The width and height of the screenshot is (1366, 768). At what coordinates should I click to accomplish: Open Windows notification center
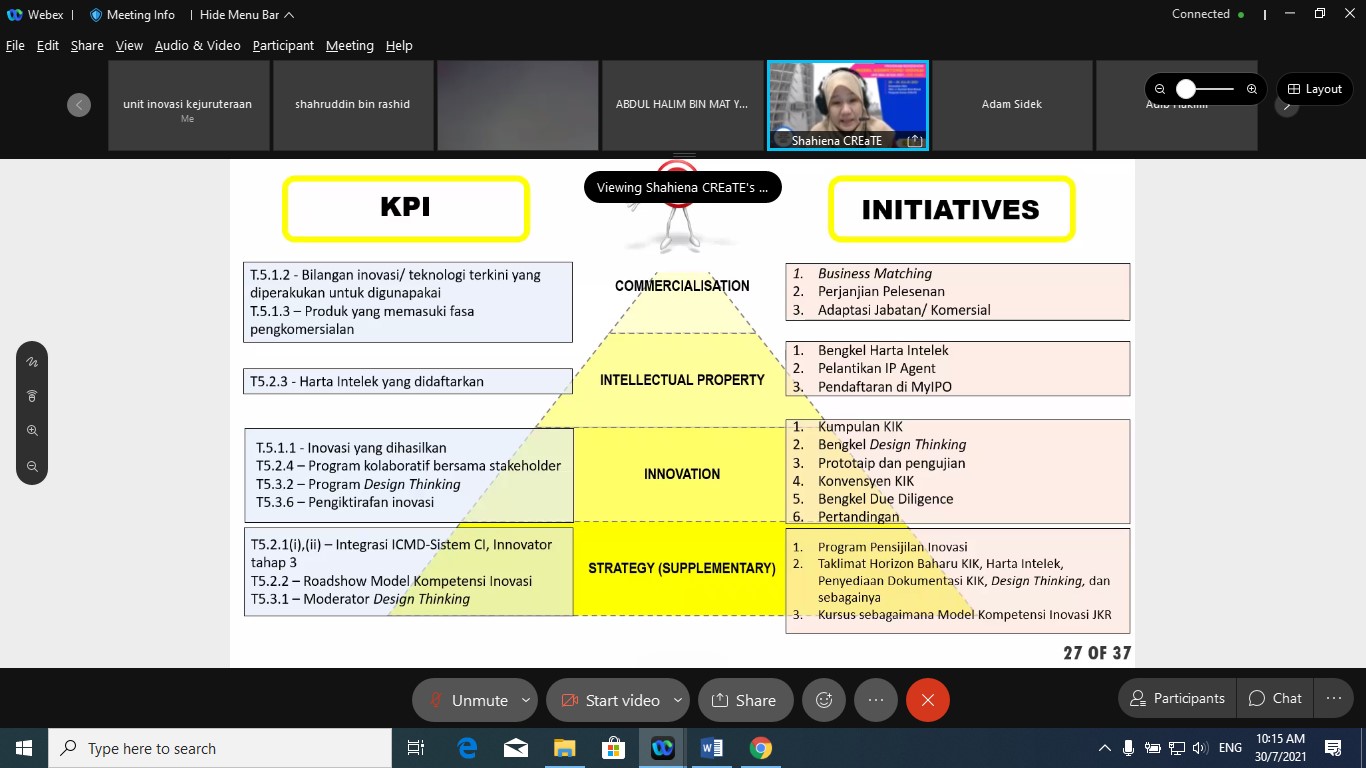(1333, 748)
